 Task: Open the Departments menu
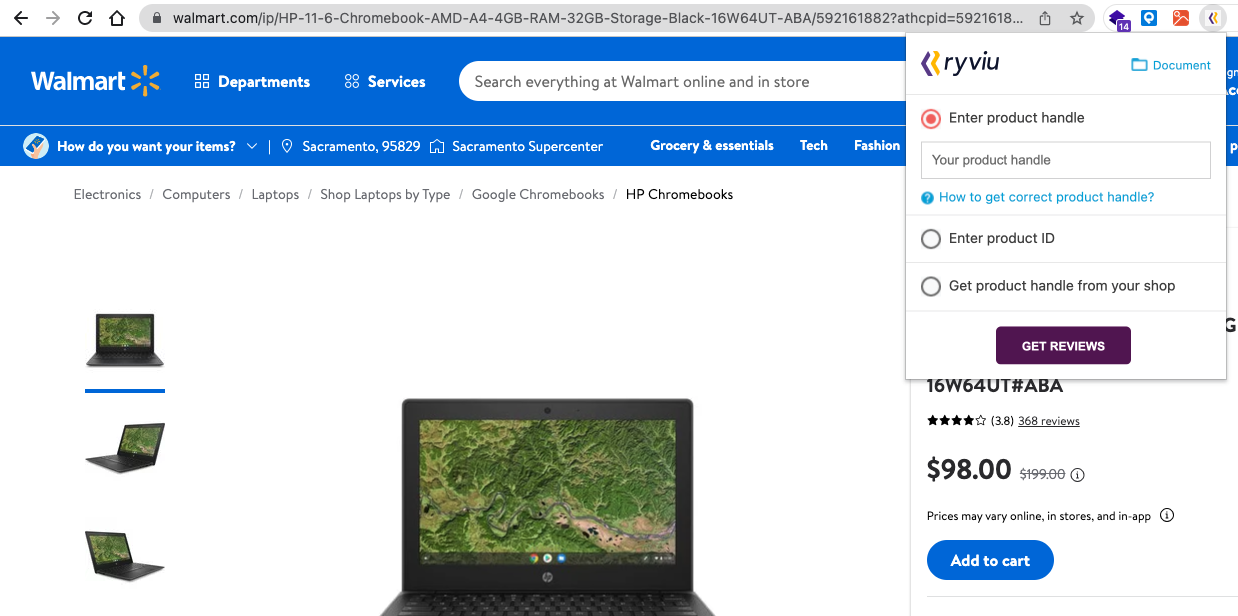(252, 82)
